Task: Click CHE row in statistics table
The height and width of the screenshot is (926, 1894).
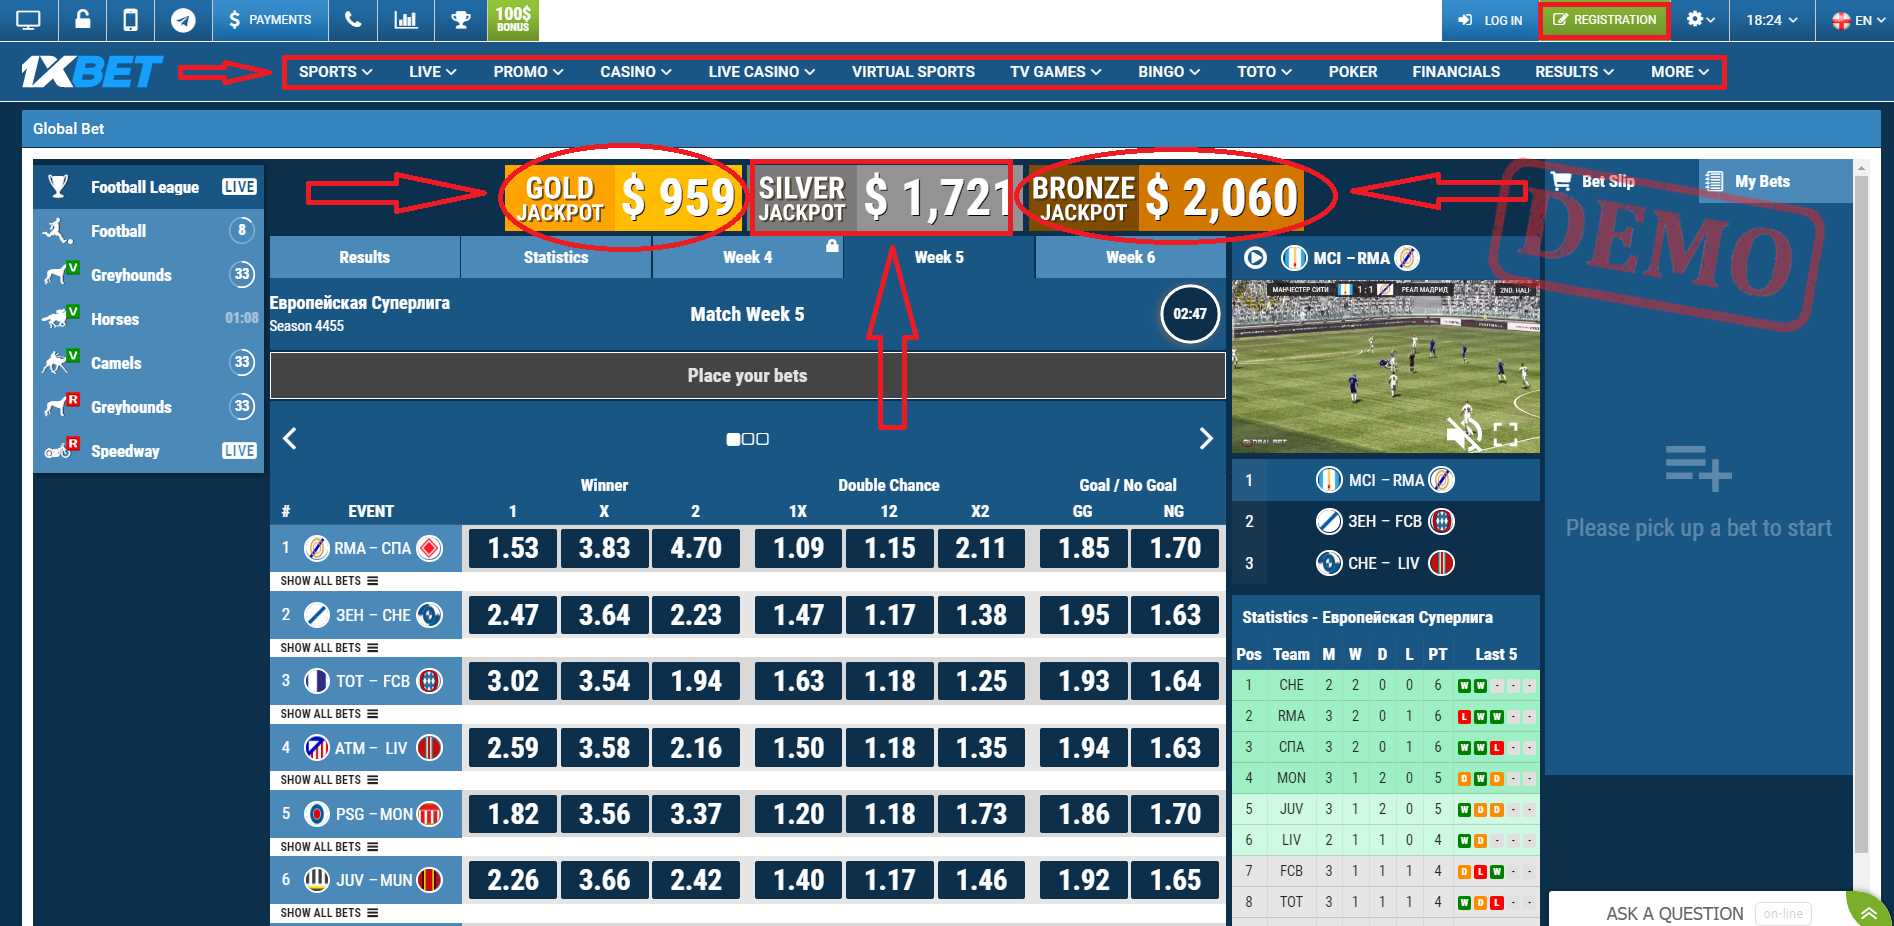Action: click(1386, 685)
